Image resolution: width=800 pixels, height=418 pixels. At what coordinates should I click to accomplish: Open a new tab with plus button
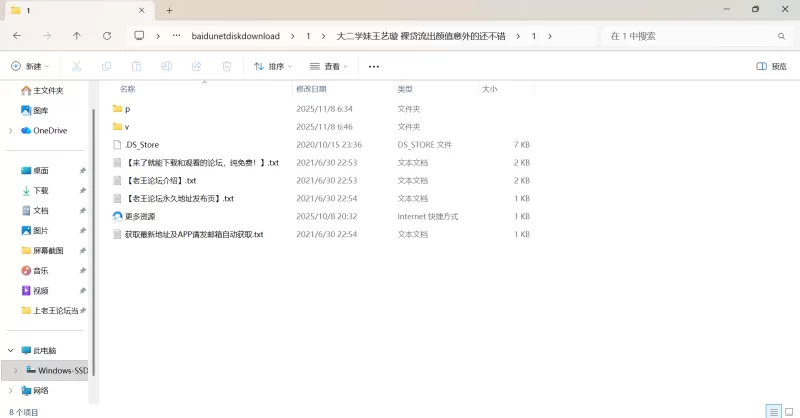click(169, 10)
